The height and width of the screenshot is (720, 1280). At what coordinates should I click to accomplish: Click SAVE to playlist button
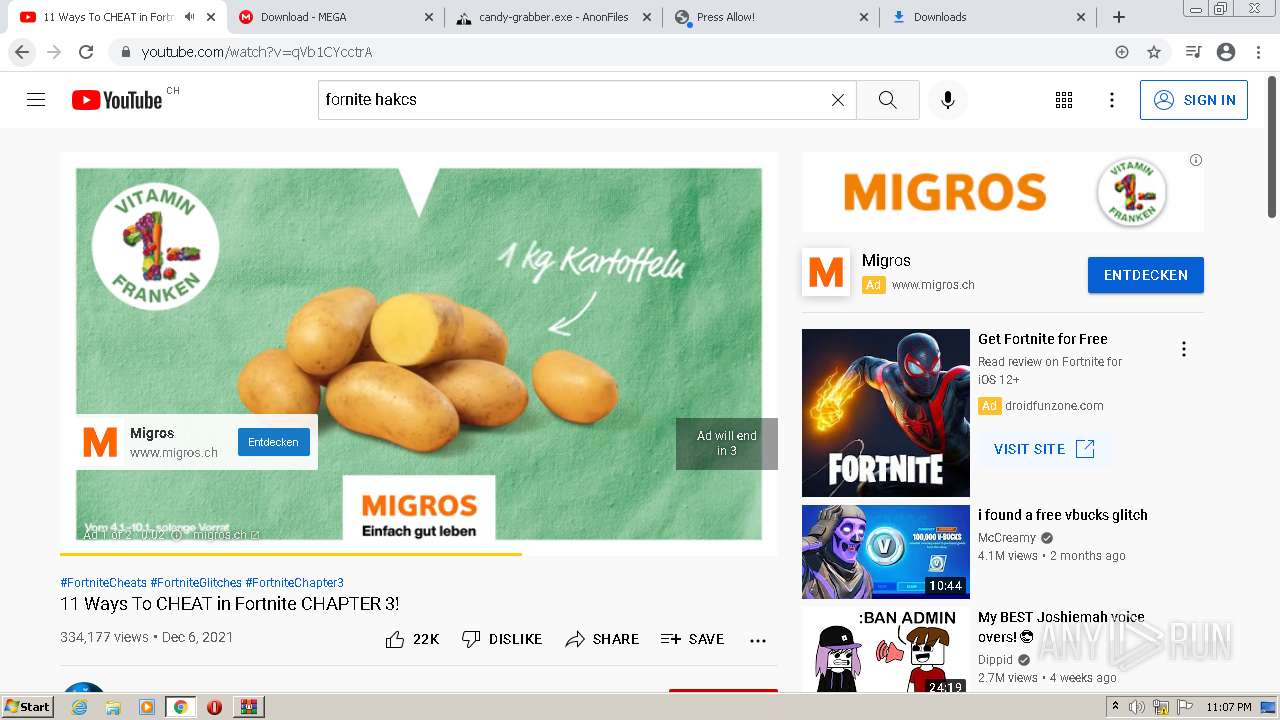coord(692,639)
